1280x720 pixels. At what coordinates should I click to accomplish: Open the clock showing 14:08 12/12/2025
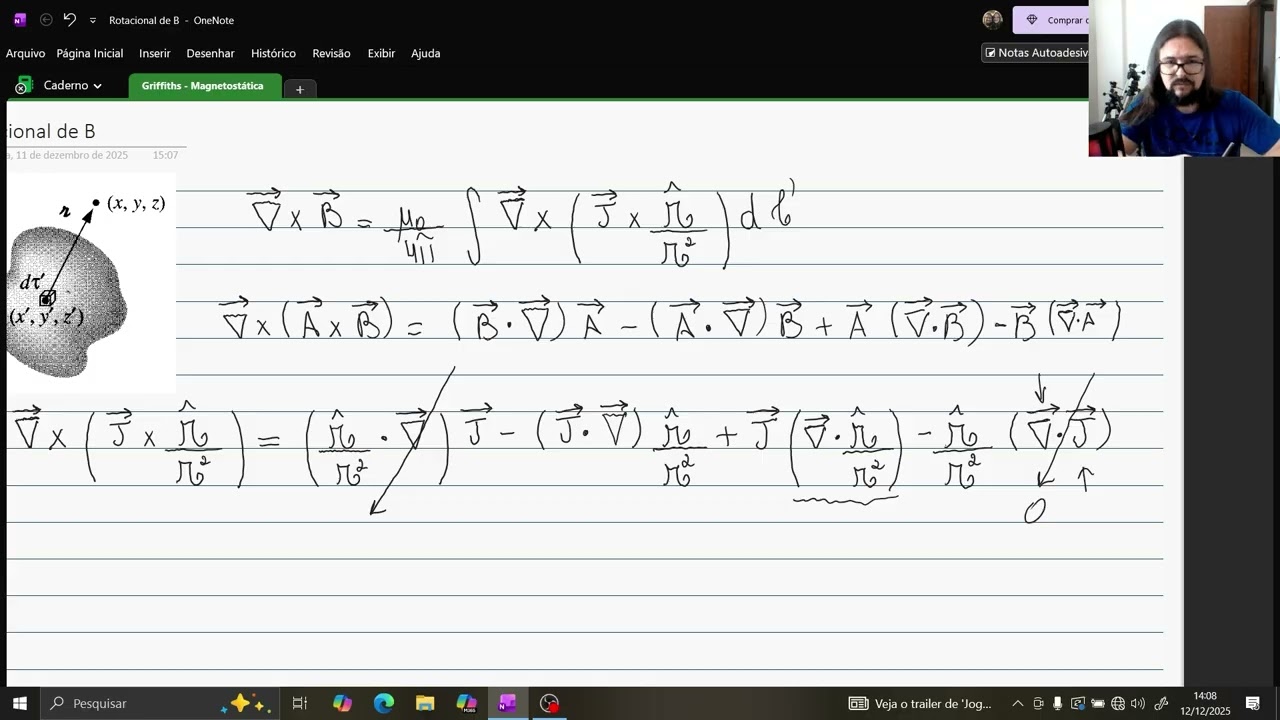tap(1205, 703)
